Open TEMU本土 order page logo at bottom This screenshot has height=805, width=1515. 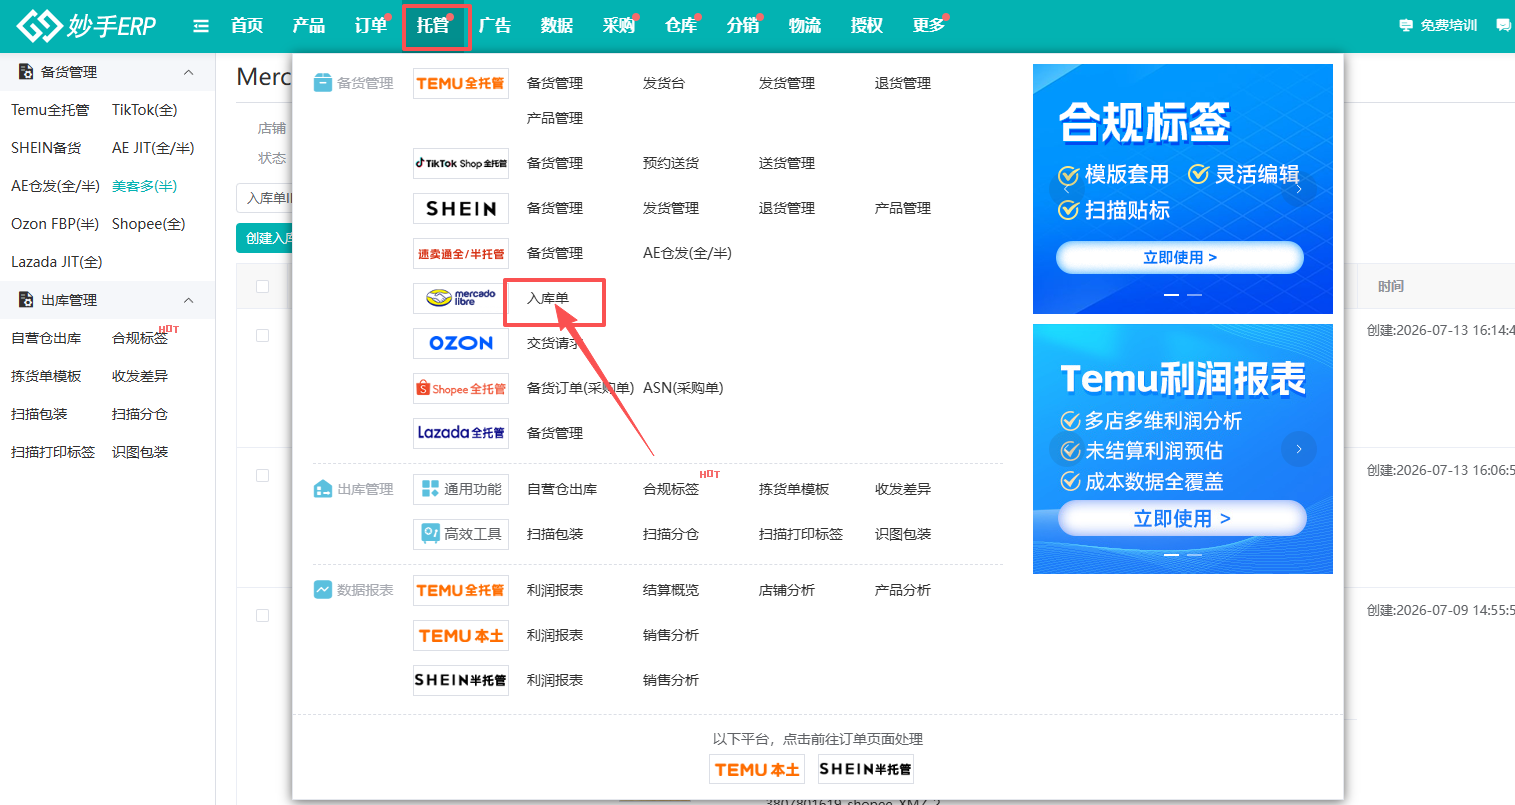pos(757,769)
